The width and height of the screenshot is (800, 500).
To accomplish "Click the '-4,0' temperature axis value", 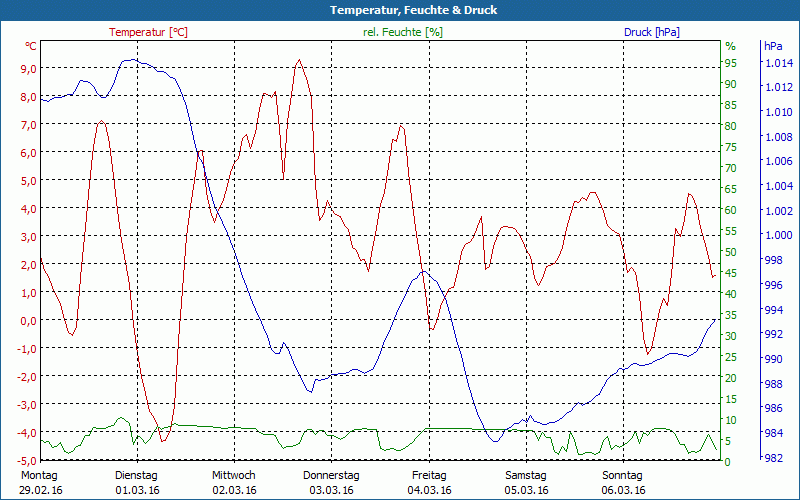I will 25,433.
